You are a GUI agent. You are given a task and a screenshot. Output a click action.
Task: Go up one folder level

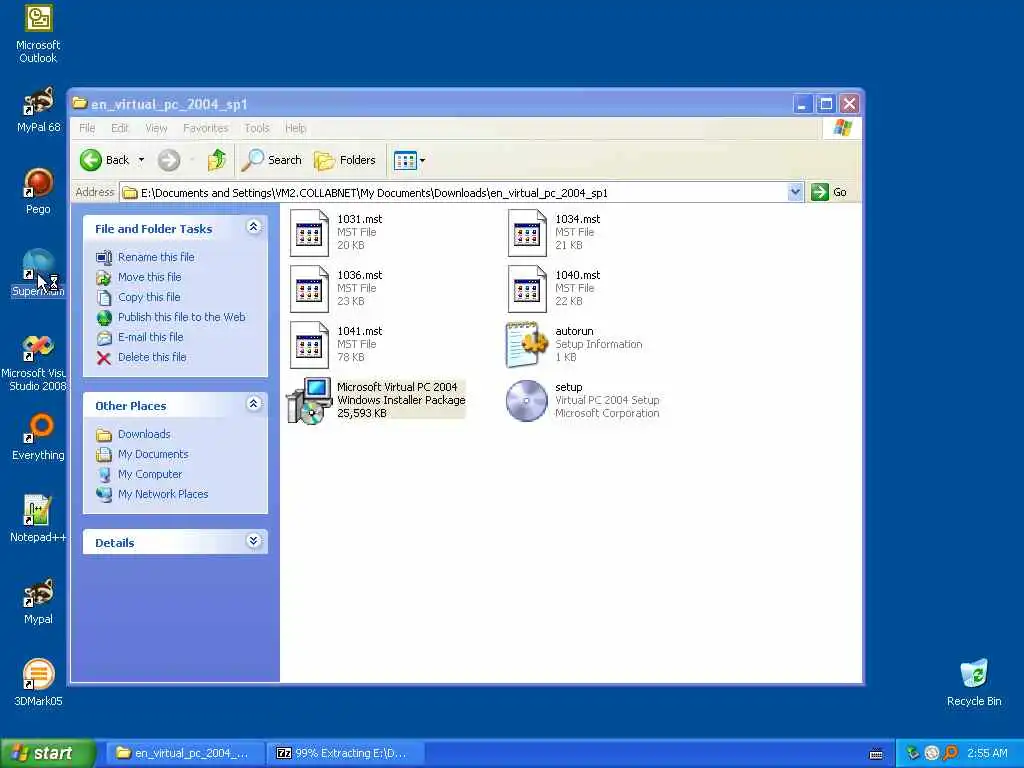217,160
